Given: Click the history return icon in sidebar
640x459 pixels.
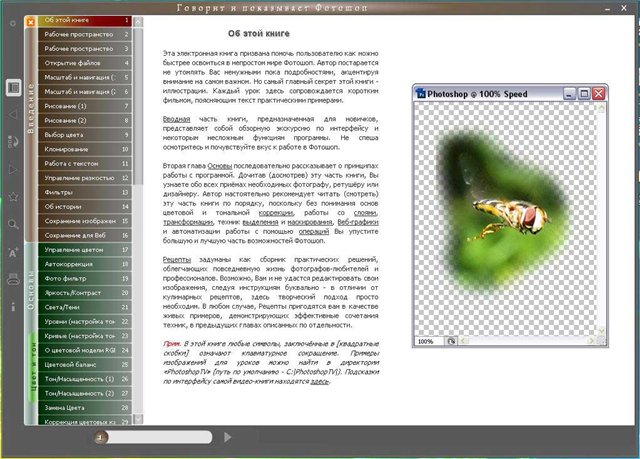Looking at the screenshot, I should 13,141.
